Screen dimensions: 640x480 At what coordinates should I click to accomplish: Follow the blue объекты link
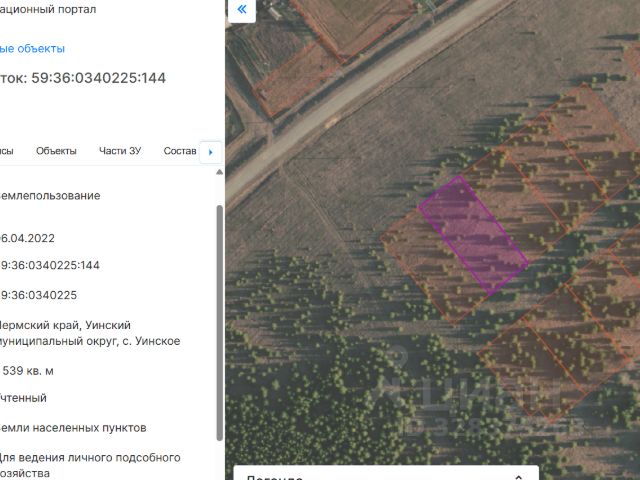41,49
